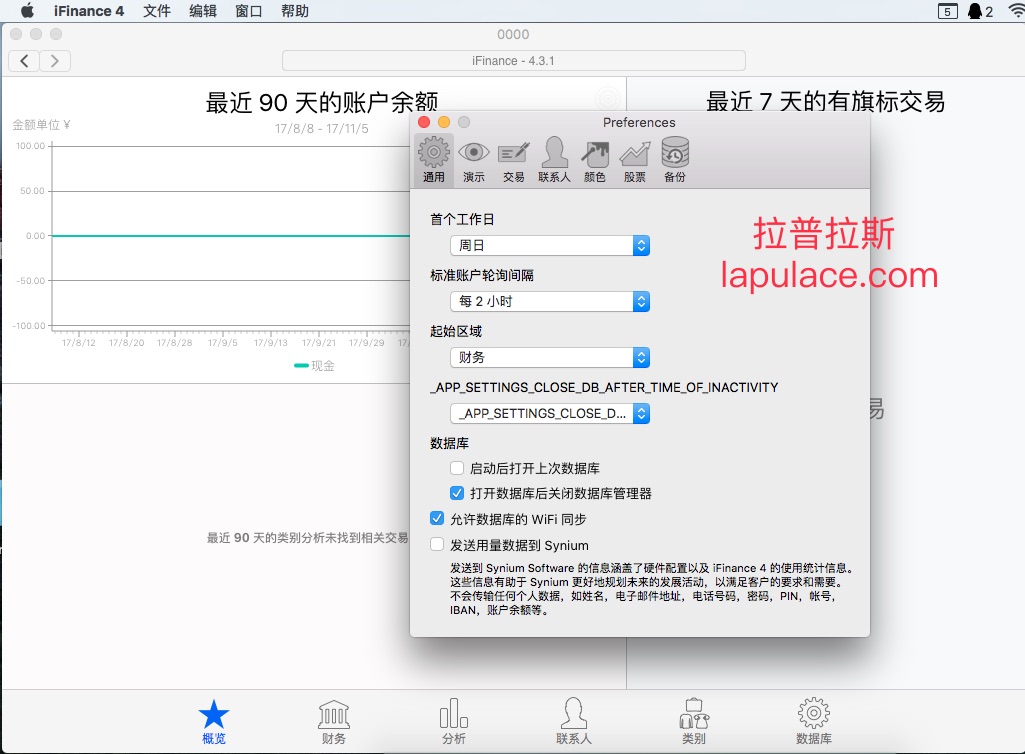This screenshot has width=1025, height=754.
Task: Click the 最近 90 天的类别分析未找到相关交易 message
Action: pyautogui.click(x=307, y=538)
